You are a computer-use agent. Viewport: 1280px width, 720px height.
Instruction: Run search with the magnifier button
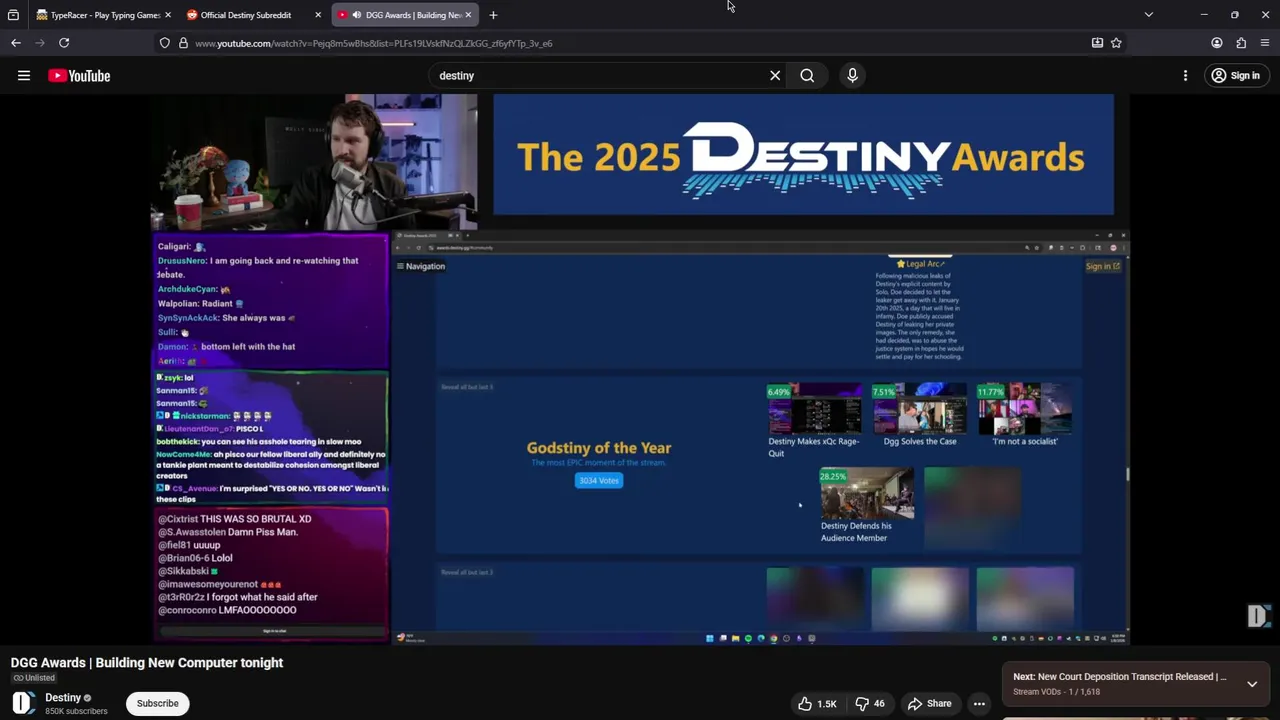(807, 76)
